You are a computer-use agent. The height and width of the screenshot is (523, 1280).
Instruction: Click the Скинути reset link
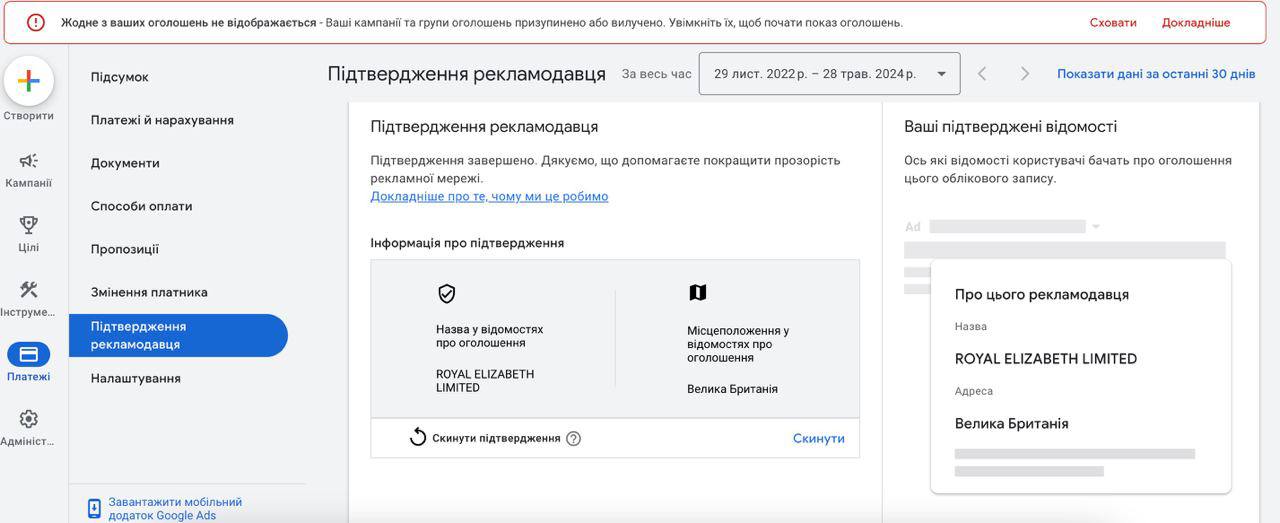click(818, 438)
